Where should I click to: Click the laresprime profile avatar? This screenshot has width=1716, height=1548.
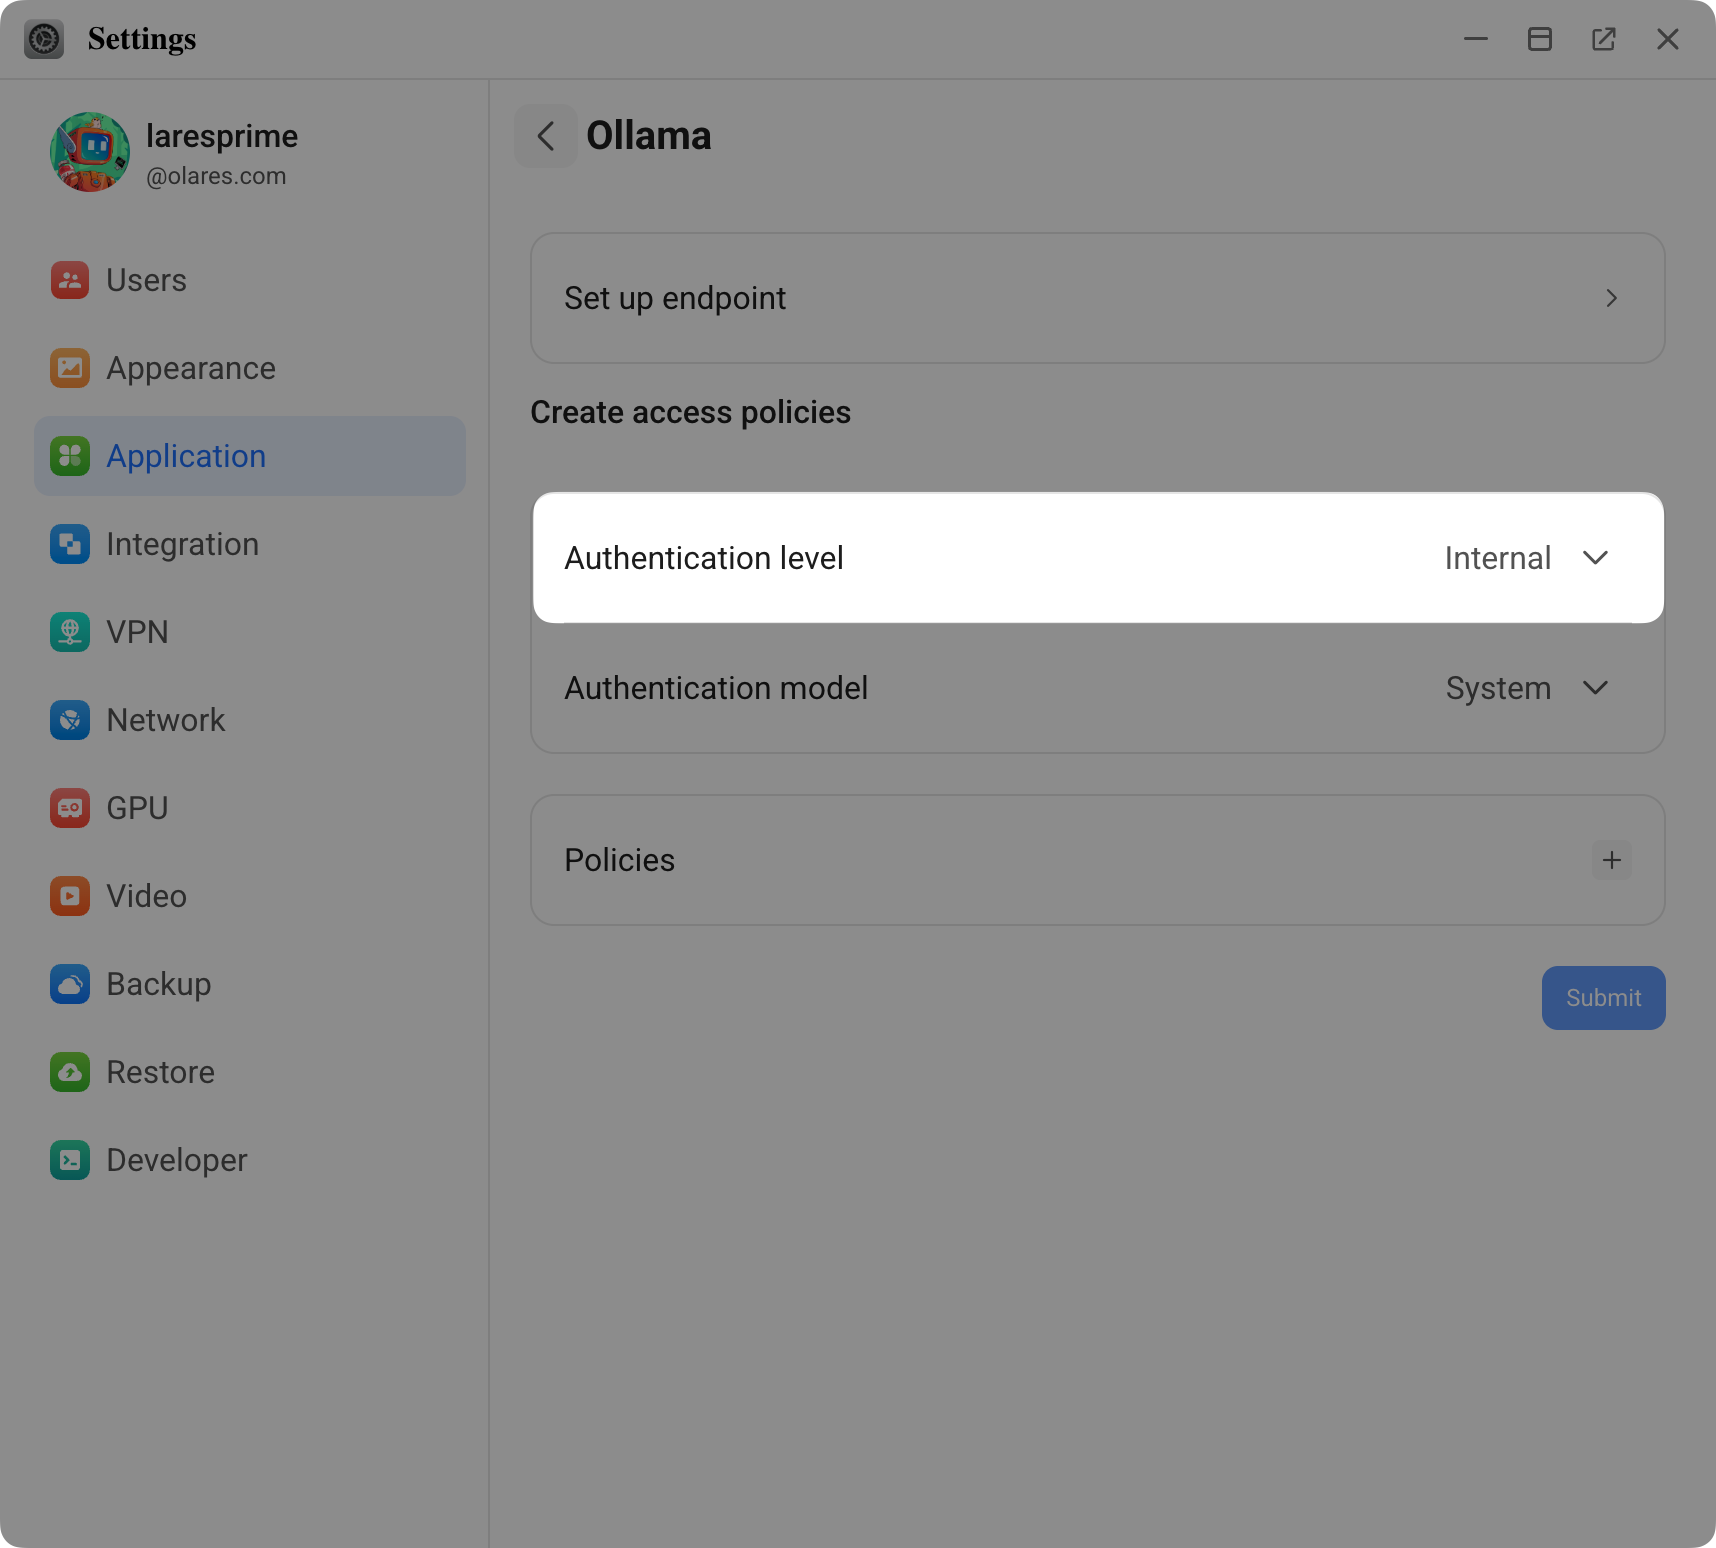click(x=90, y=152)
